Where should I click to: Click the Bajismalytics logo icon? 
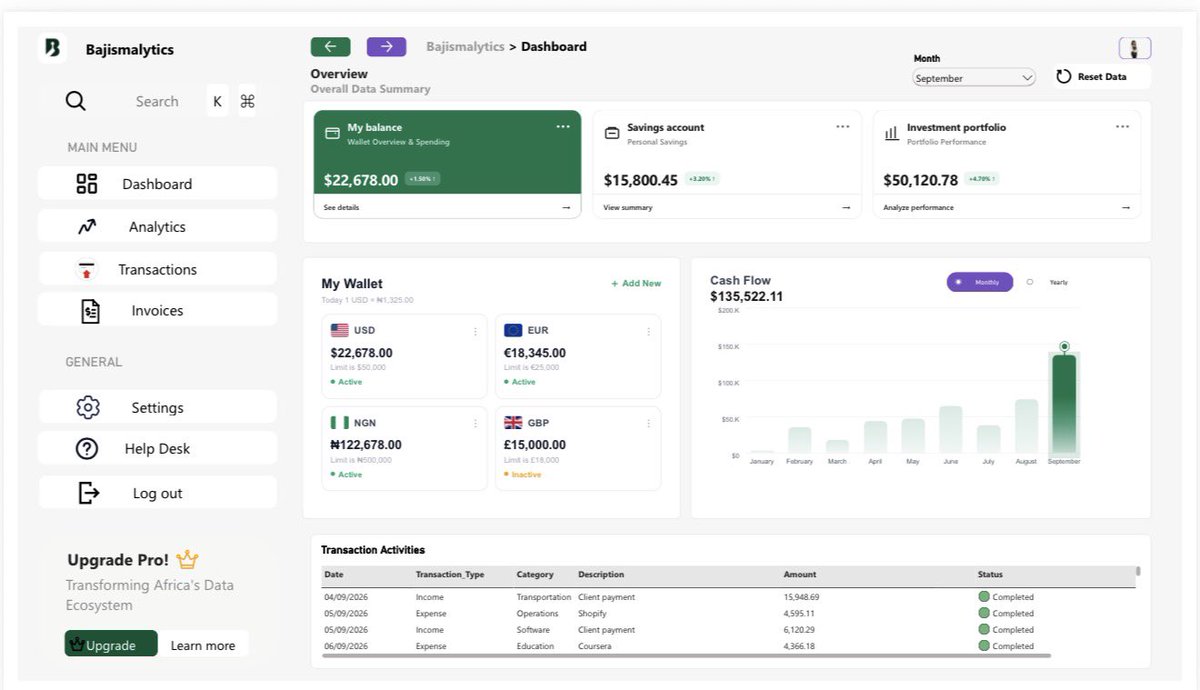click(53, 48)
